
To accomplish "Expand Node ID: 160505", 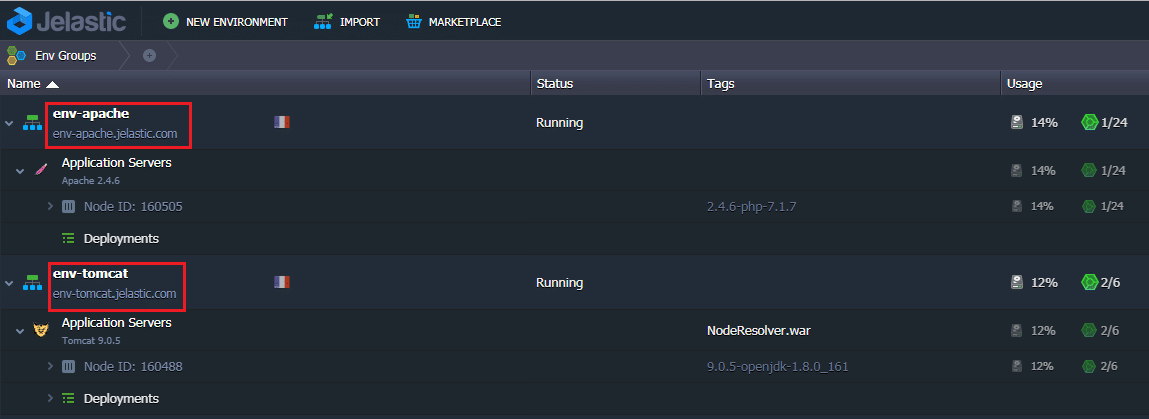I will [50, 207].
